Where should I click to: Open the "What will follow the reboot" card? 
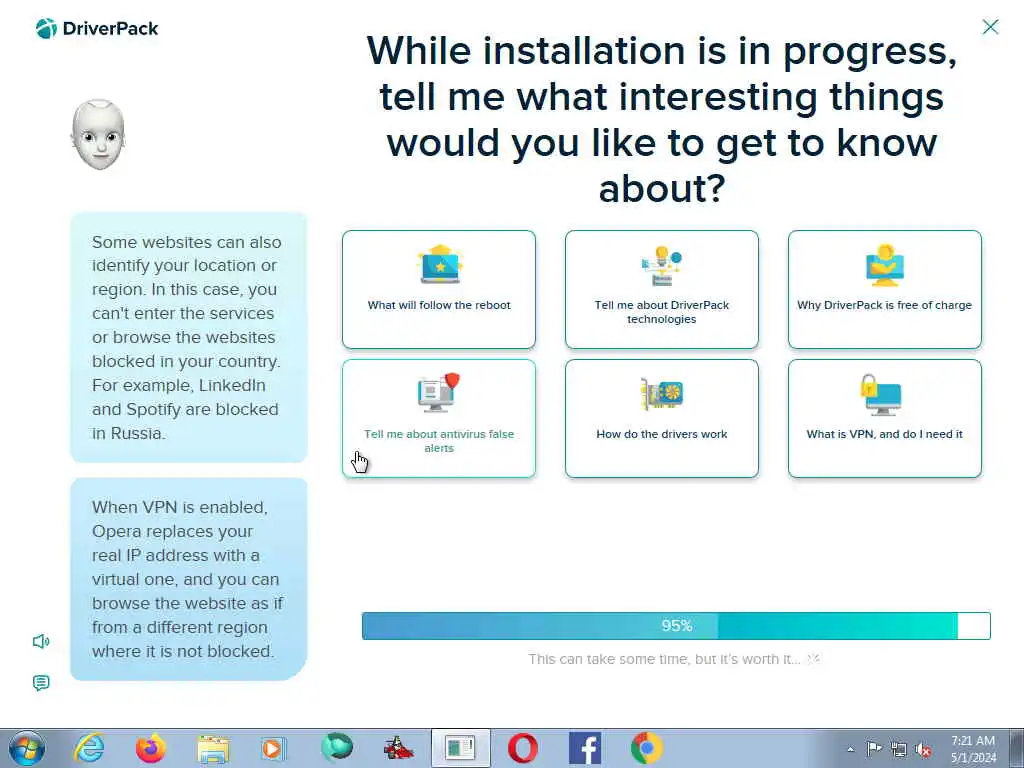[x=439, y=289]
